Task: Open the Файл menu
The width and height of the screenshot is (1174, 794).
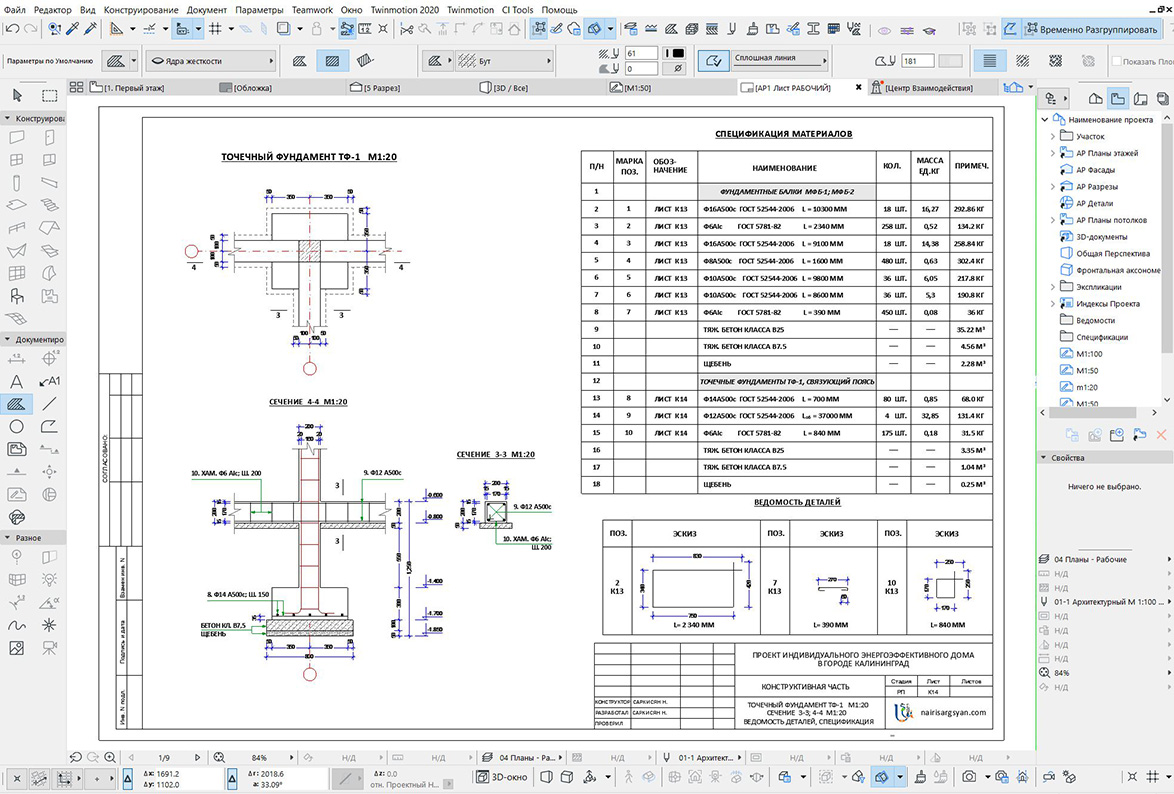Action: coord(15,10)
